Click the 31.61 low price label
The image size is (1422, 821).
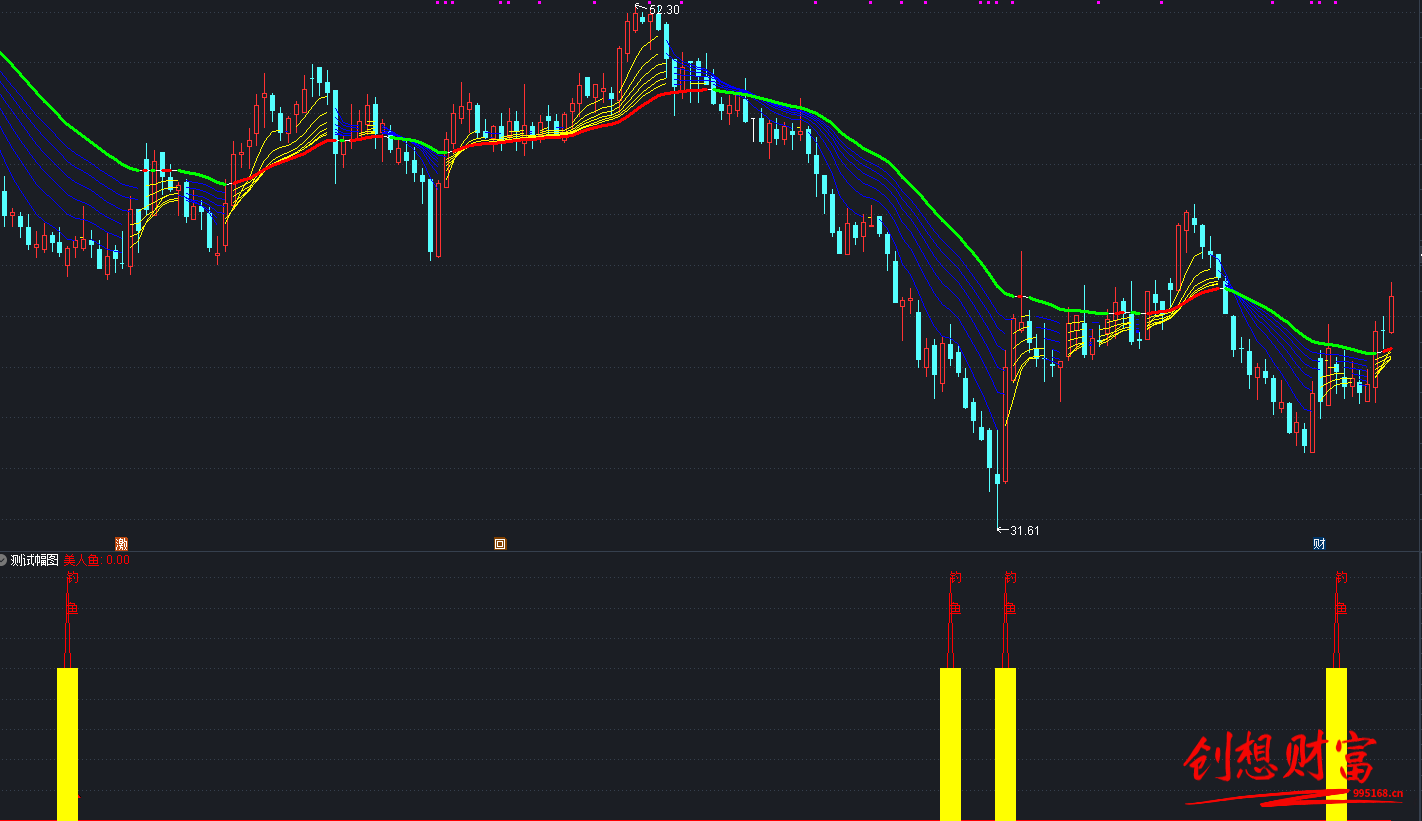(x=1024, y=531)
